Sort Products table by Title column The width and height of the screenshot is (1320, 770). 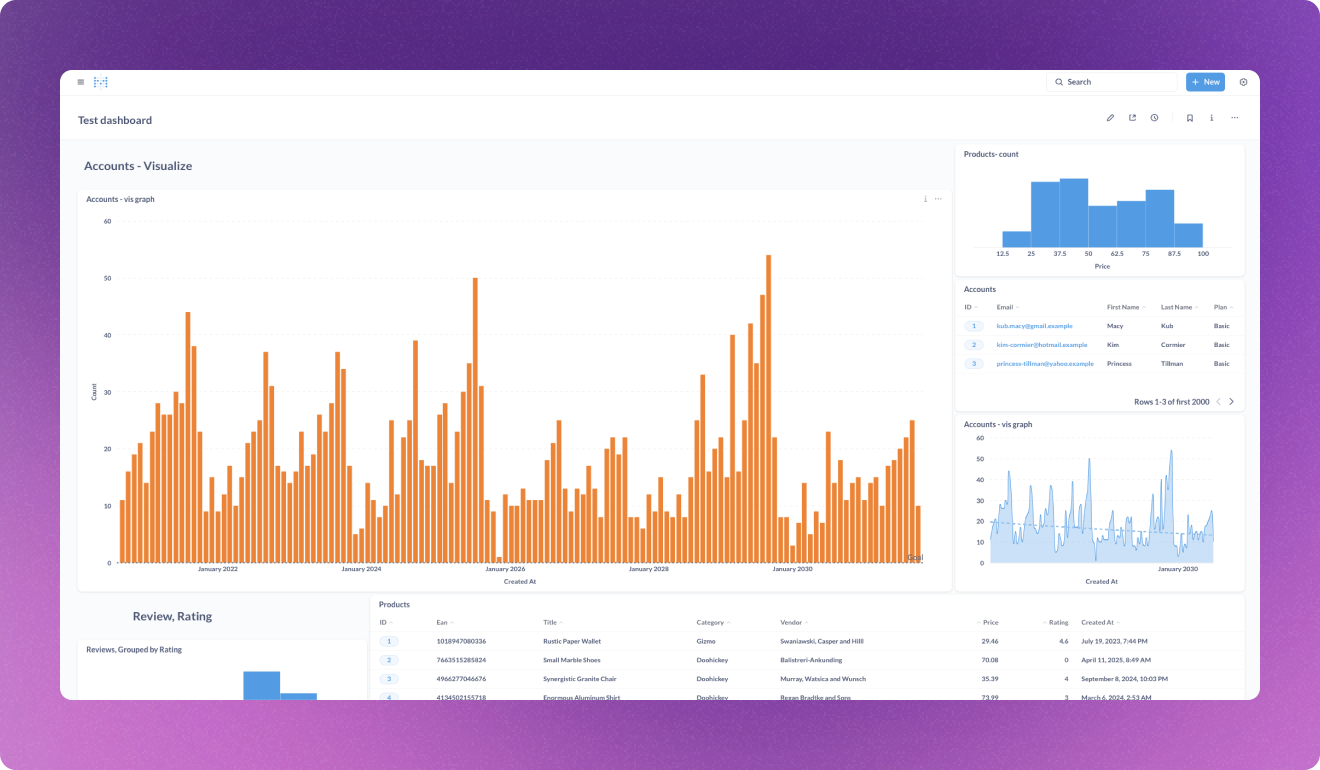click(553, 622)
